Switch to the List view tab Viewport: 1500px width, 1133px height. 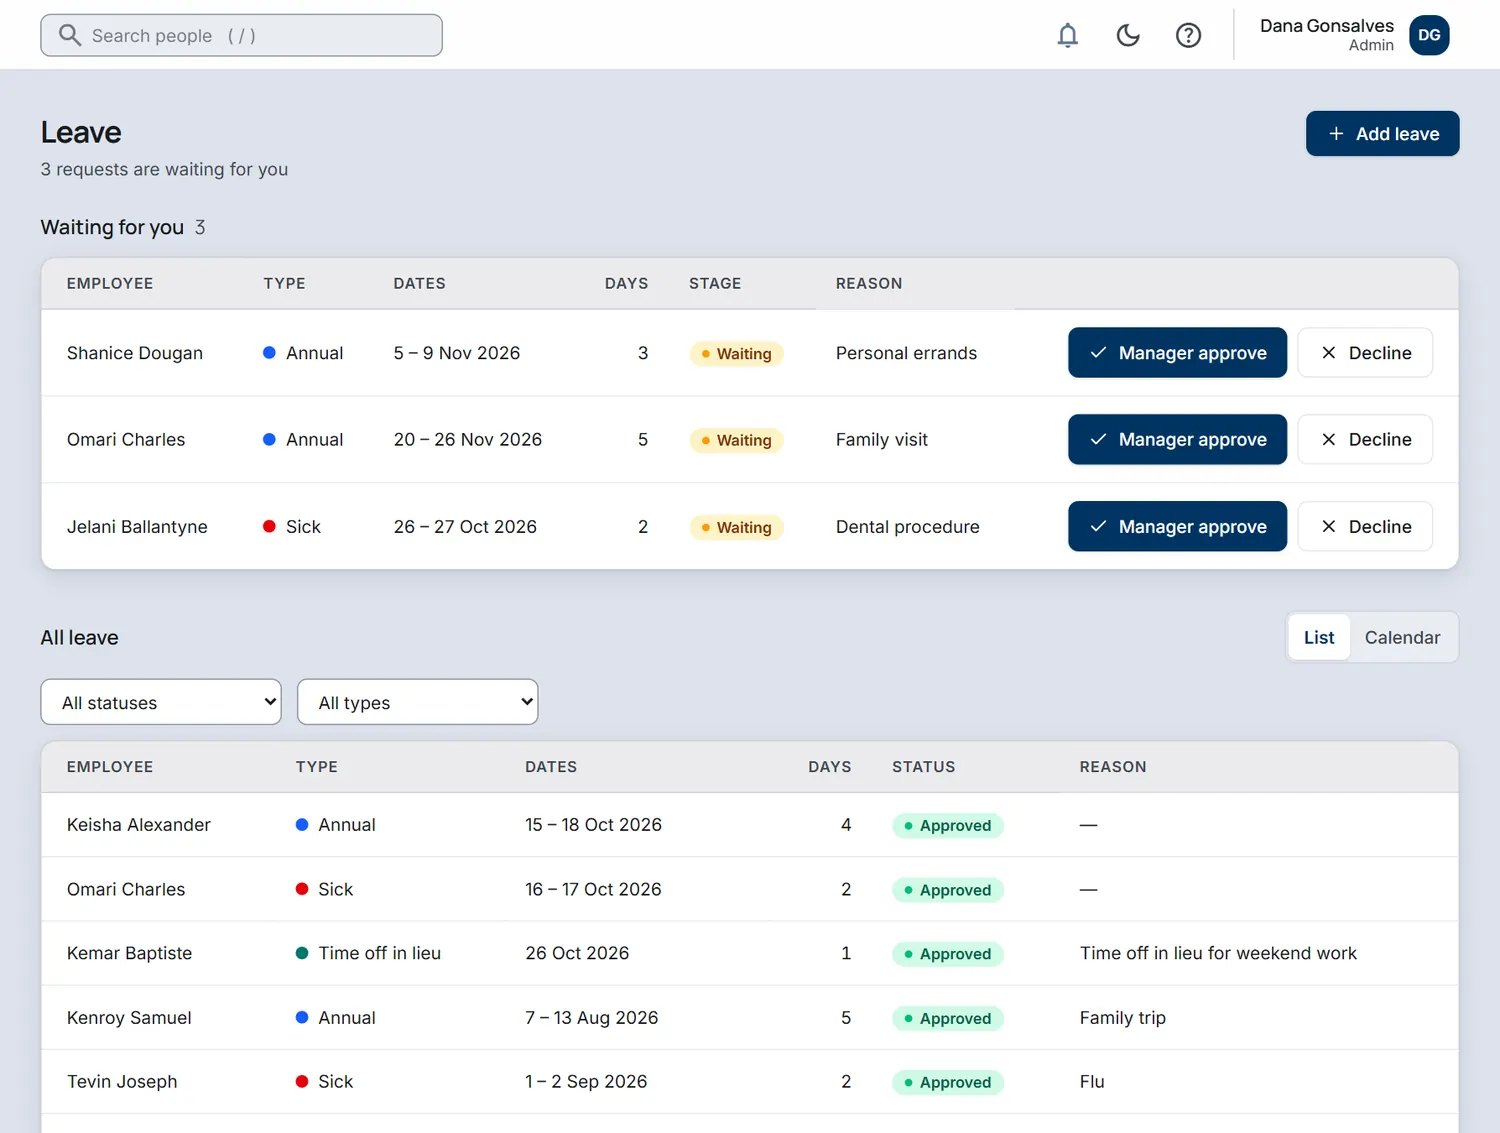[x=1319, y=637]
